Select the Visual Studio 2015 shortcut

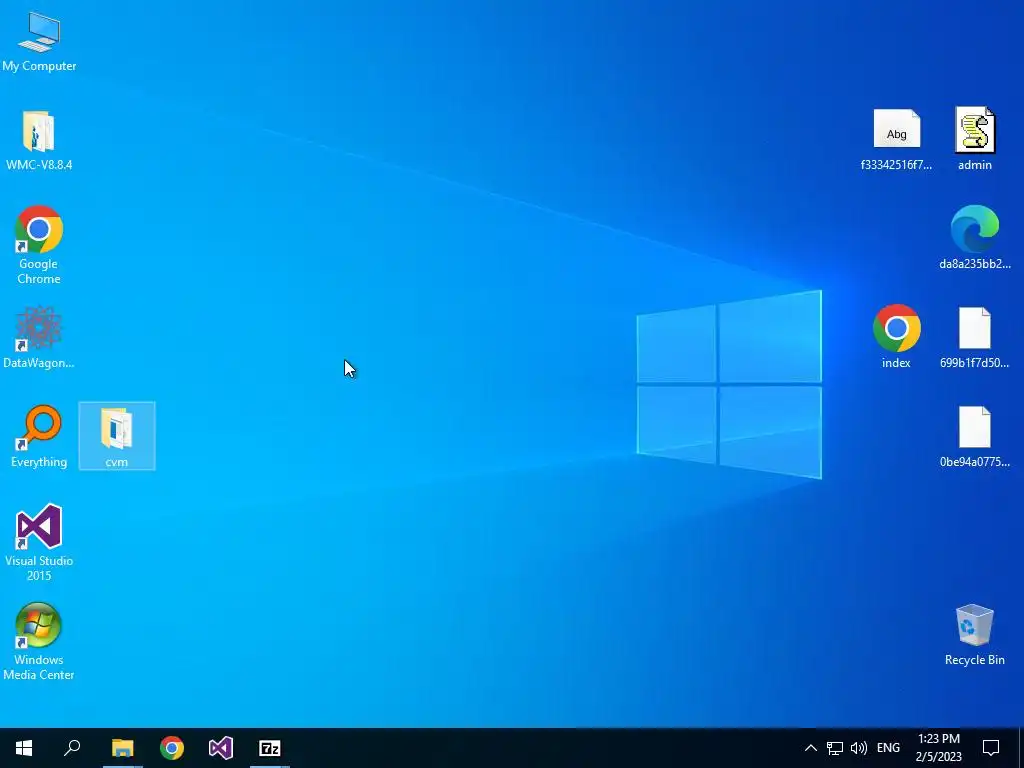[x=39, y=542]
